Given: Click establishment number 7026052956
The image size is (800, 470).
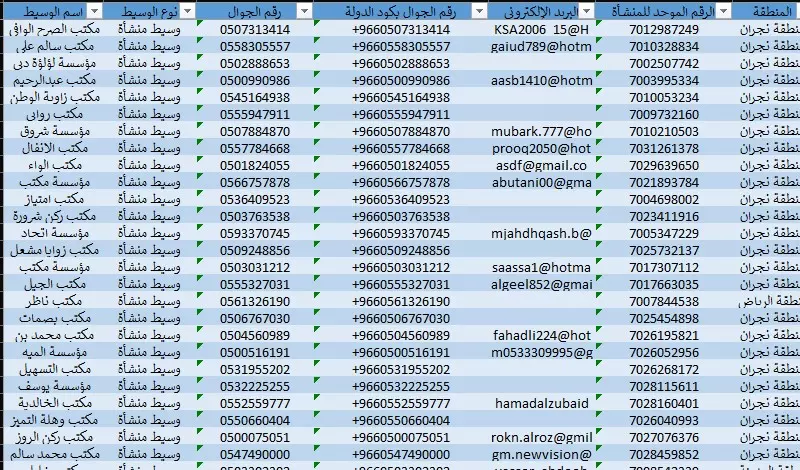Looking at the screenshot, I should pyautogui.click(x=664, y=352).
